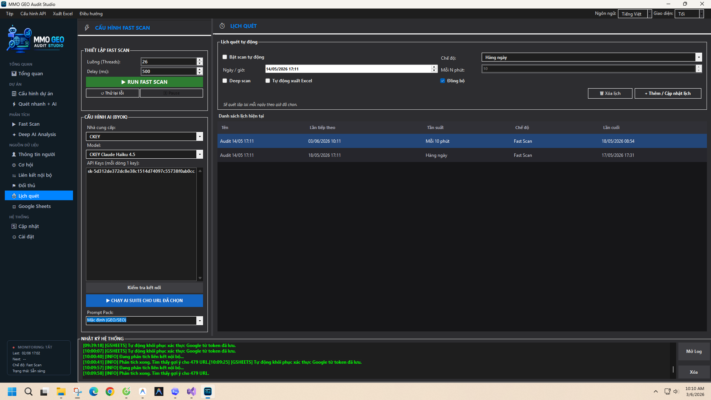Click Ngày / giờ datetime field
This screenshot has height=400, width=711.
pos(348,69)
